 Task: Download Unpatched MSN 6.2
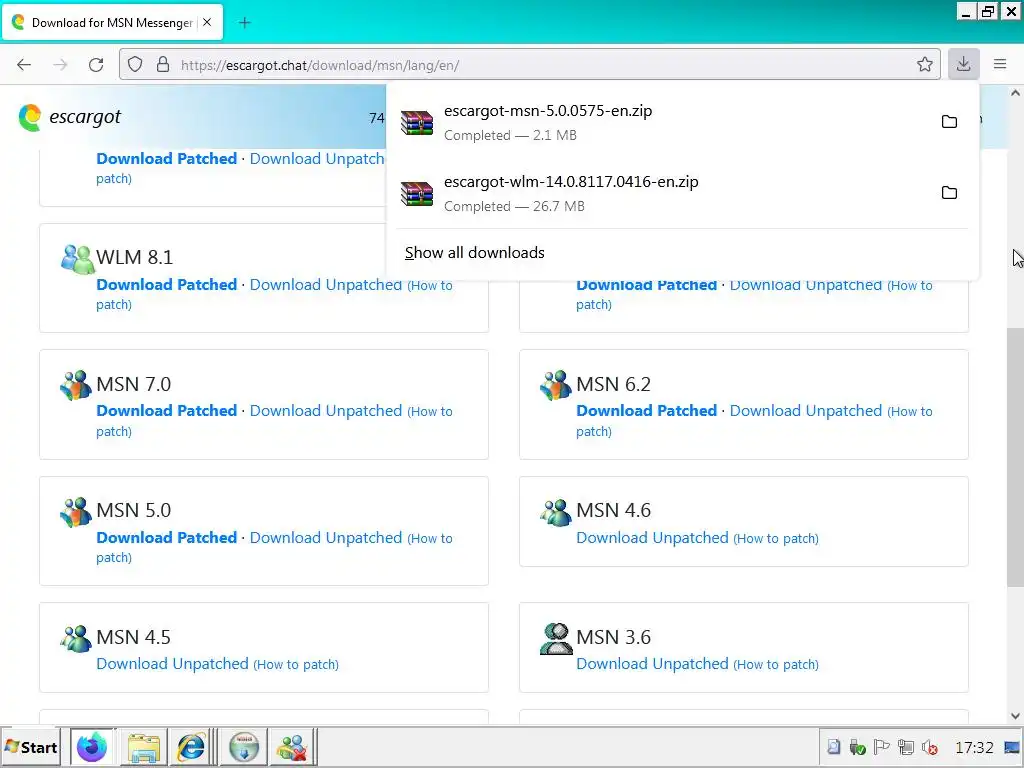point(806,411)
